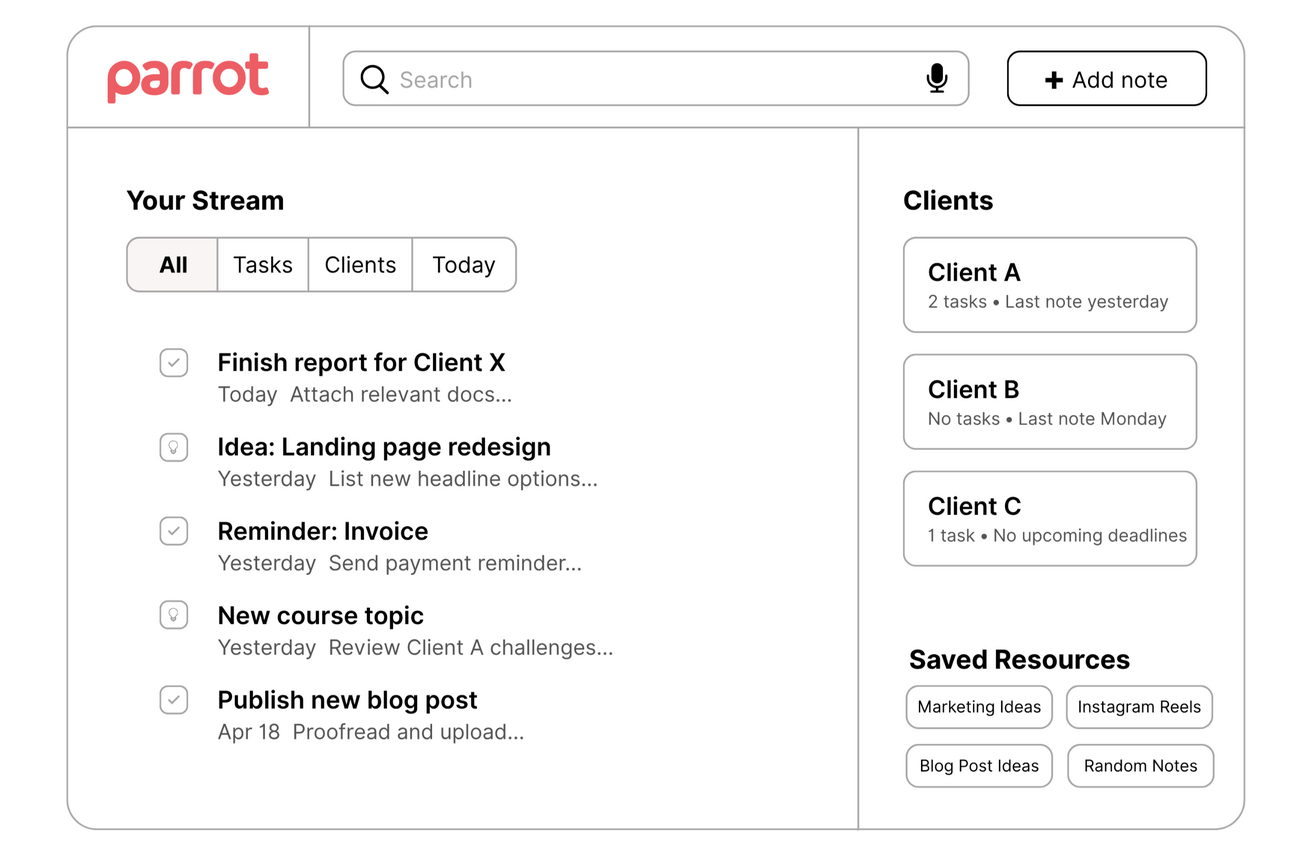
Task: Select the All stream tab
Action: (x=173, y=265)
